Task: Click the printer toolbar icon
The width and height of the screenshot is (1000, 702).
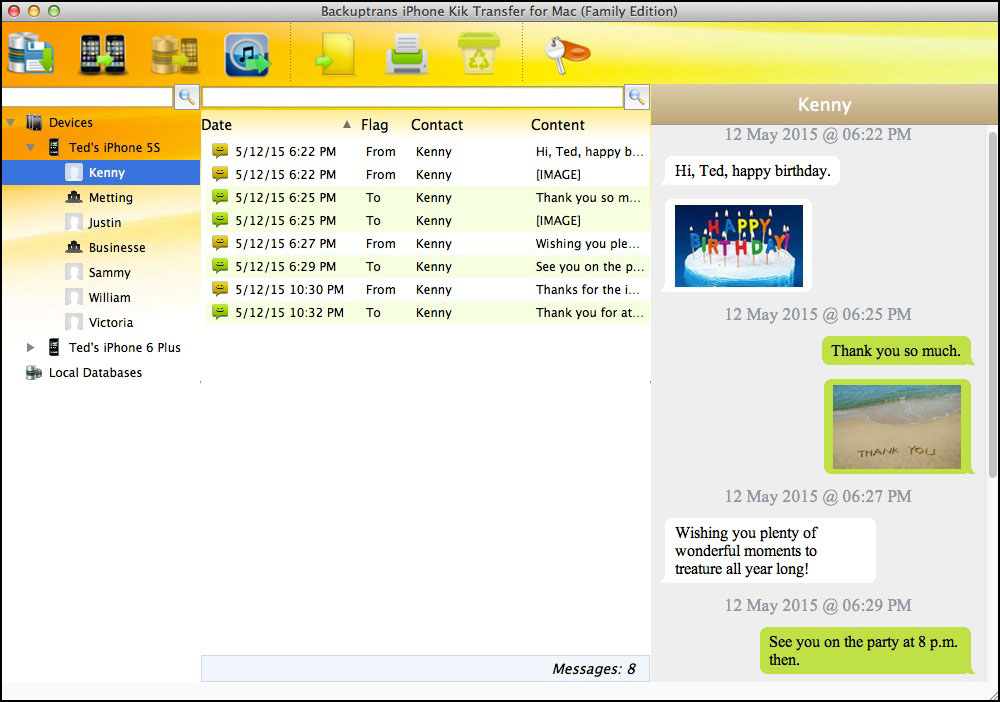Action: [x=406, y=54]
